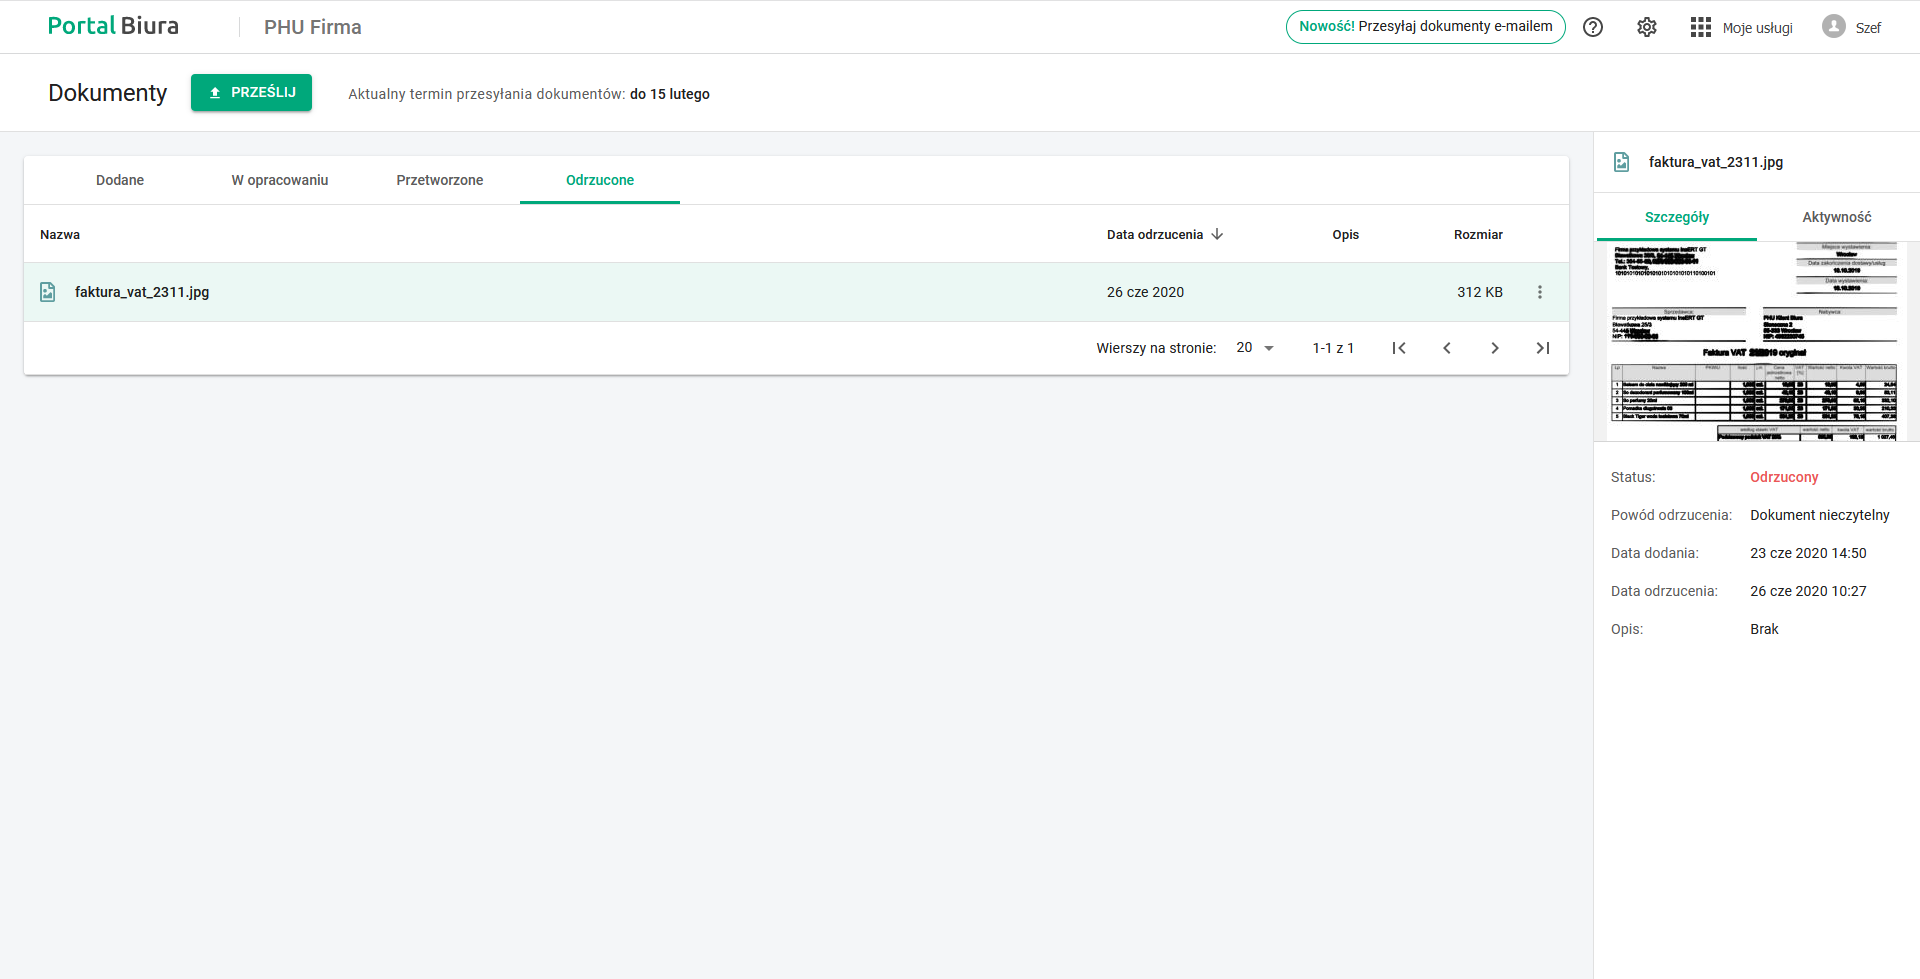The width and height of the screenshot is (1920, 979).
Task: Show the Aktywność tab in details panel
Action: [x=1836, y=217]
